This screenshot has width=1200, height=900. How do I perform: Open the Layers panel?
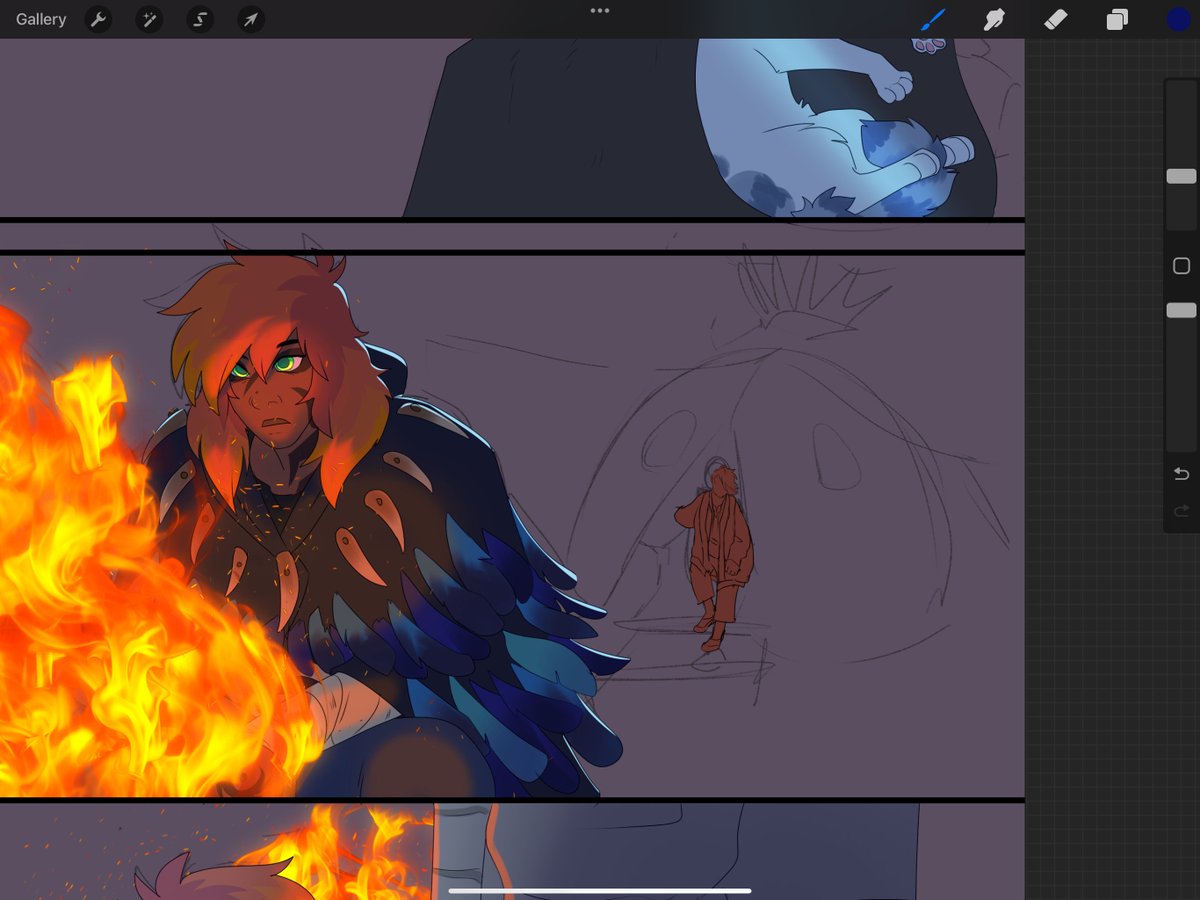point(1117,19)
